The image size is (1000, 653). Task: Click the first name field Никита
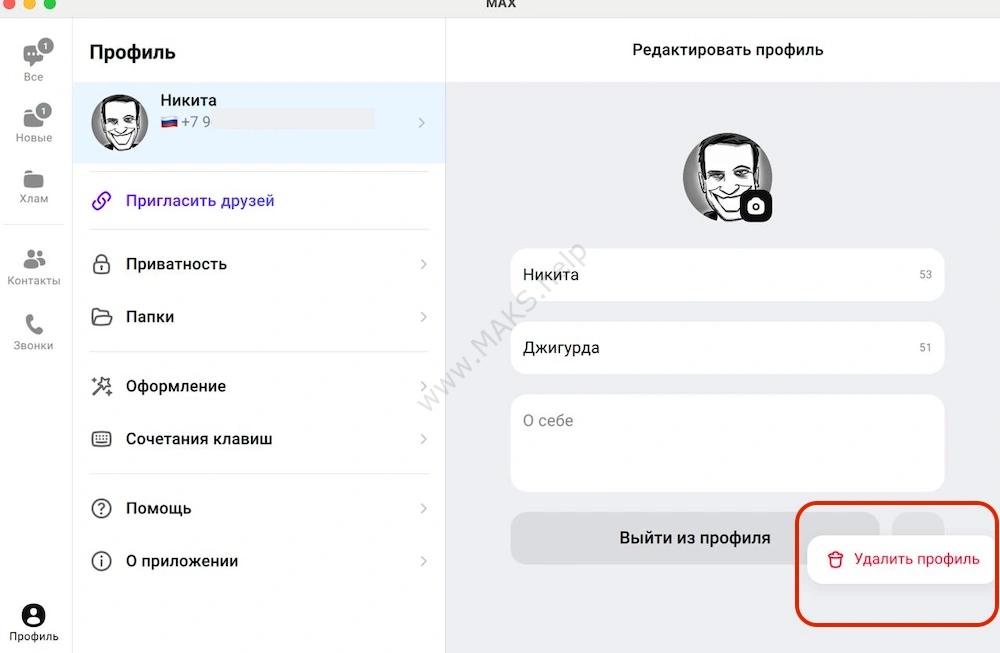click(x=710, y=275)
